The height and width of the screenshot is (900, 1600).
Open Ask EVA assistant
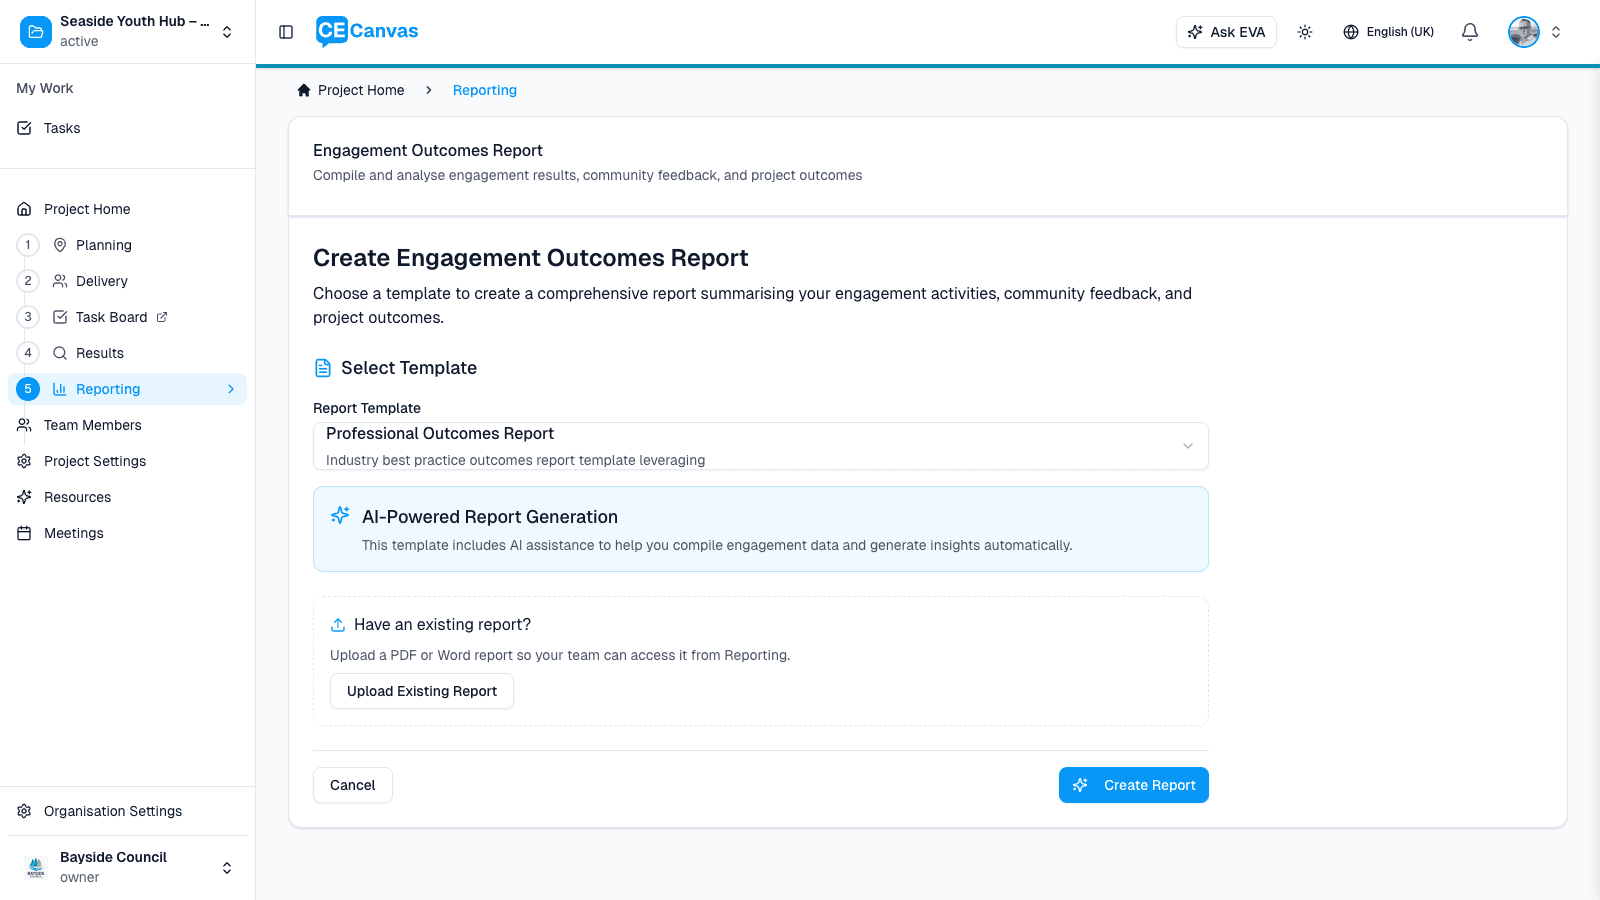pos(1226,31)
